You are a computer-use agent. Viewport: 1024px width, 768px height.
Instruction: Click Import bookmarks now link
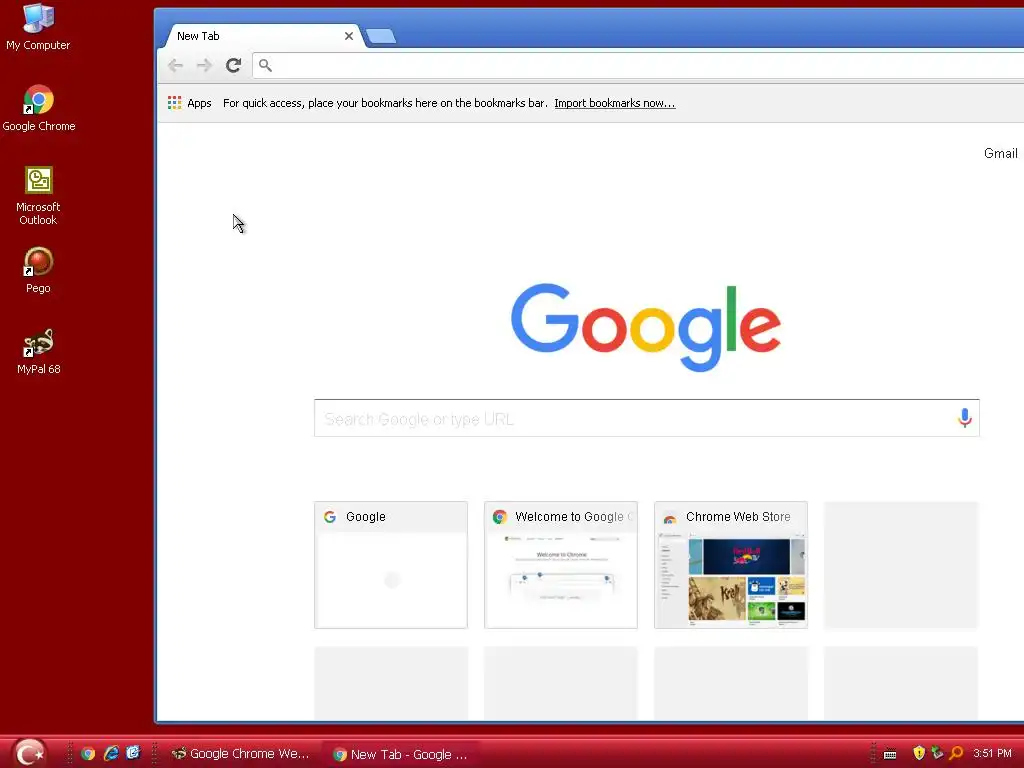tap(615, 103)
